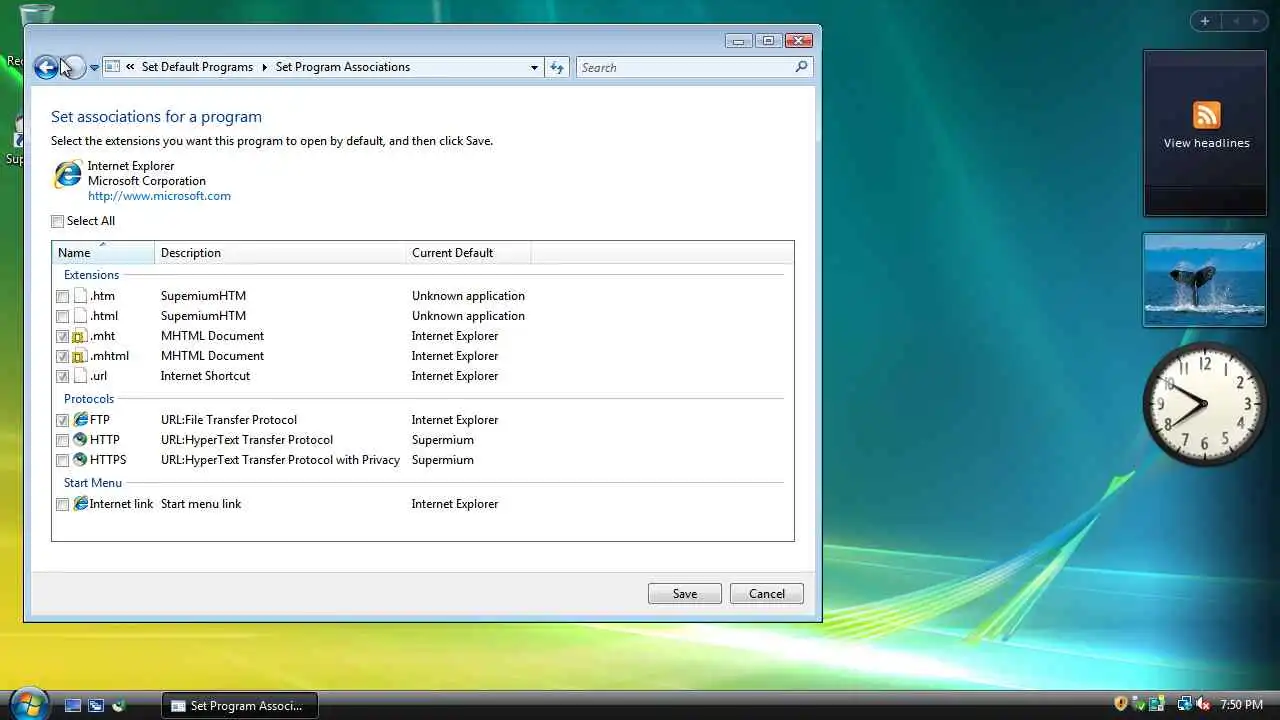Screen dimensions: 1280x720
Task: Enable the HTTPS protocol checkbox
Action: point(63,461)
